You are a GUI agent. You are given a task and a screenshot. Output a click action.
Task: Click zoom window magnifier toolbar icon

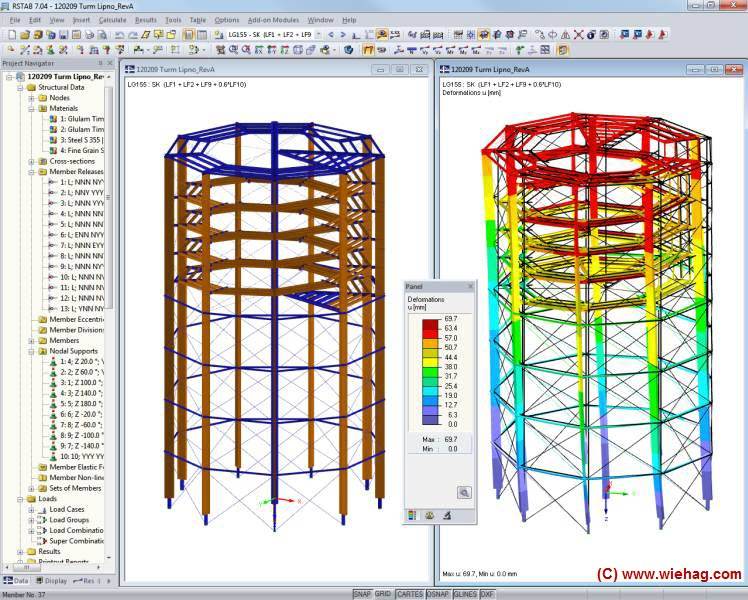pos(233,50)
